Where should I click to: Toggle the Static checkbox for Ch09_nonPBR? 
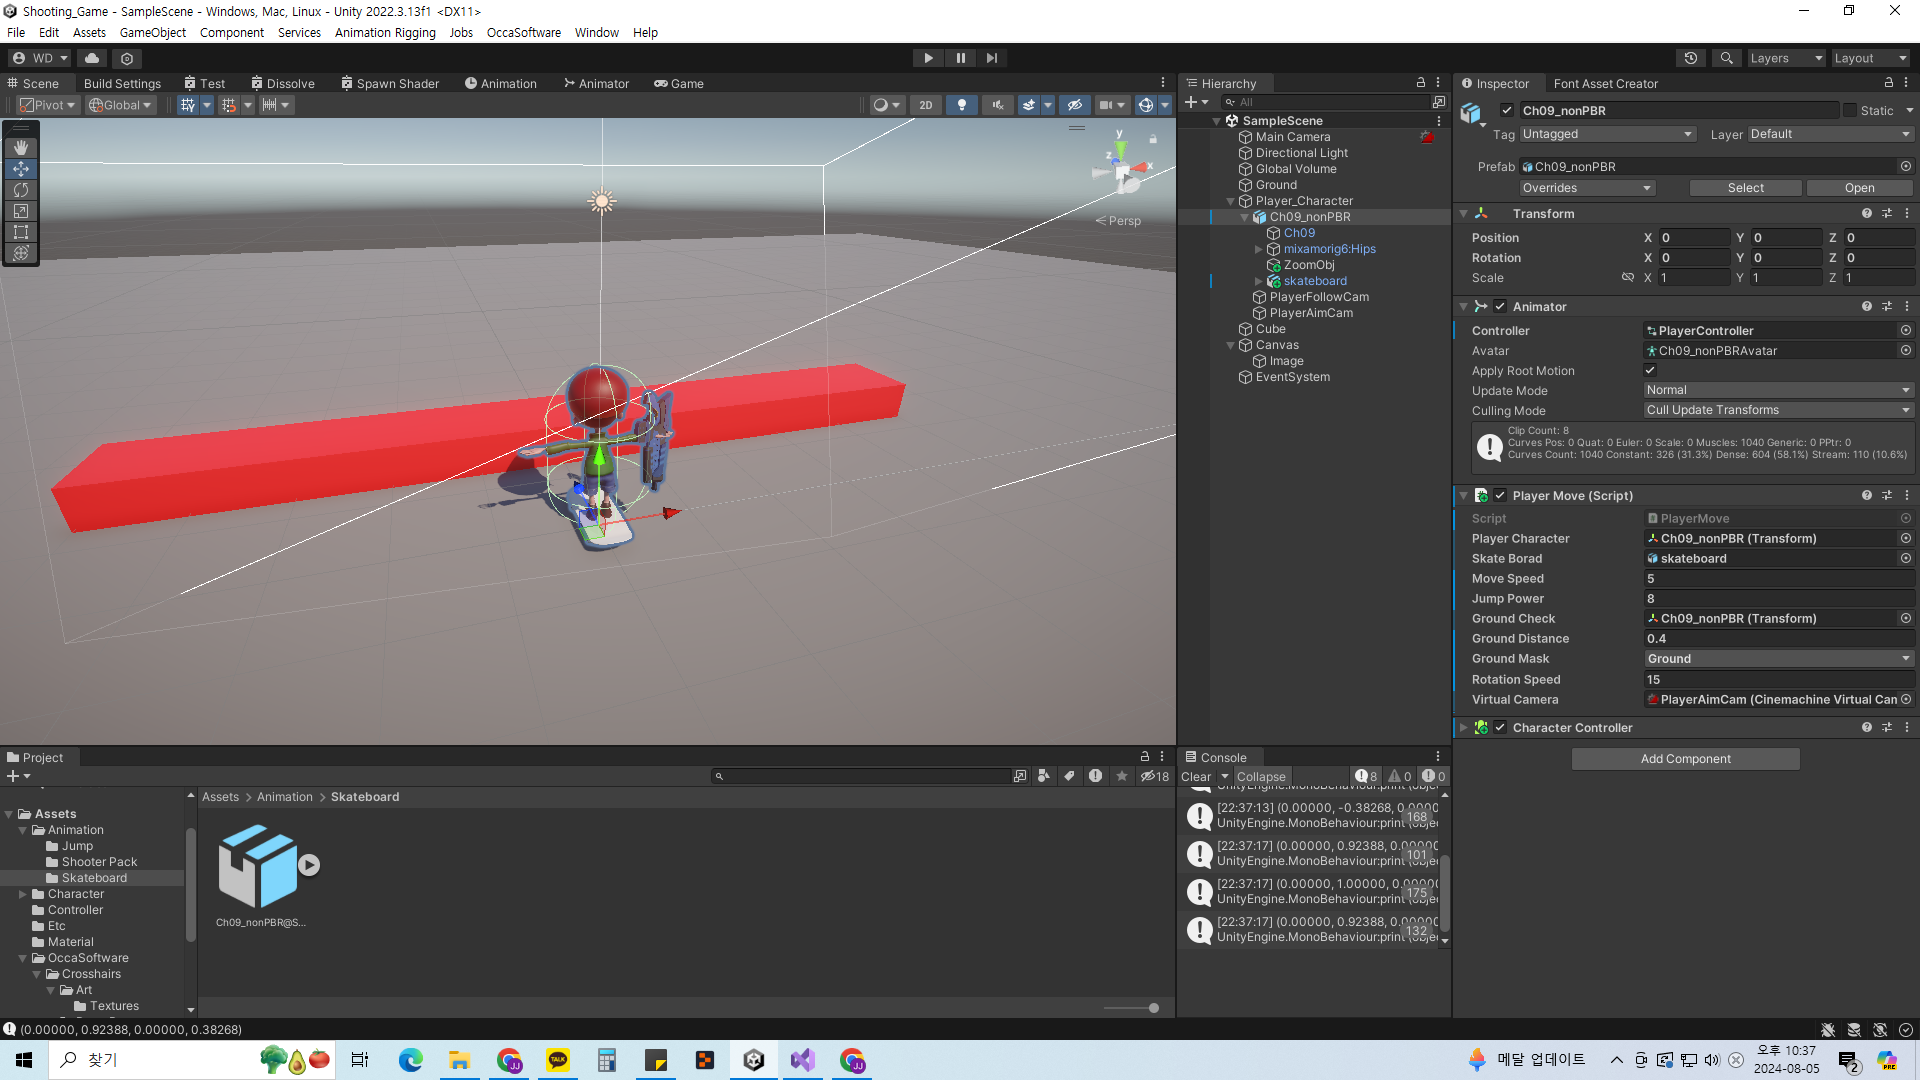pyautogui.click(x=1850, y=111)
